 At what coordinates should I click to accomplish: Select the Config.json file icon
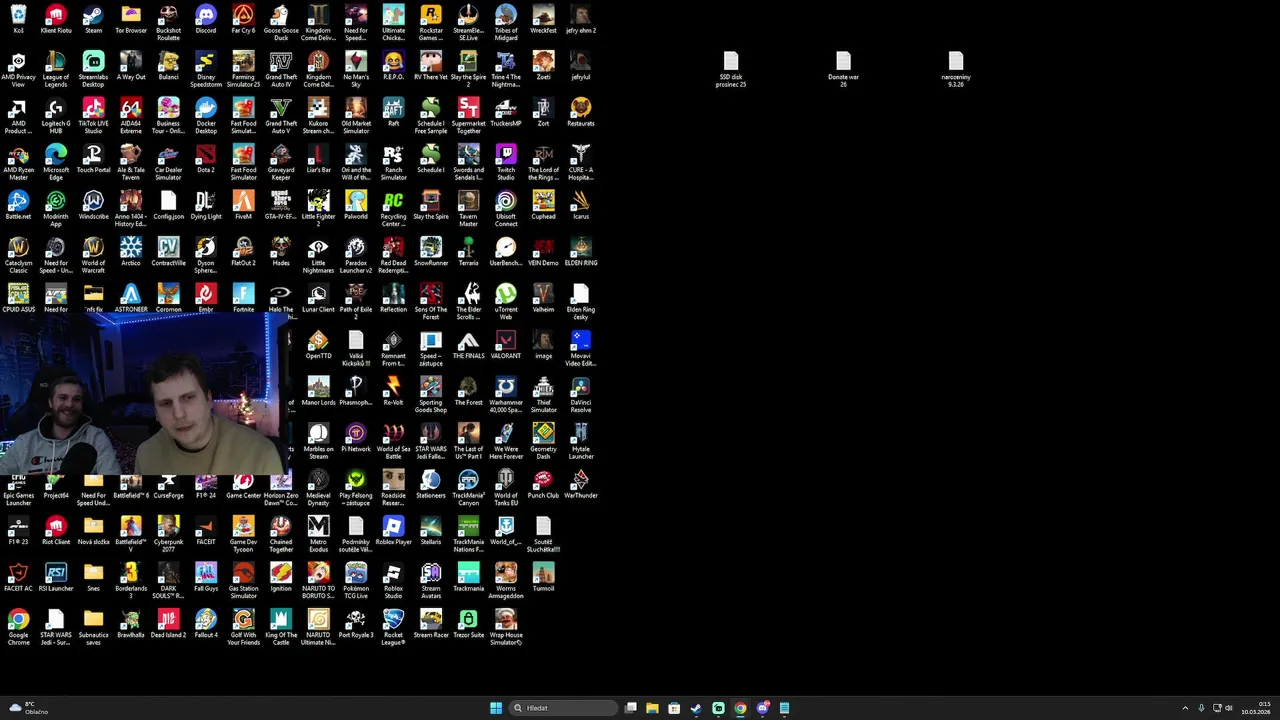168,205
